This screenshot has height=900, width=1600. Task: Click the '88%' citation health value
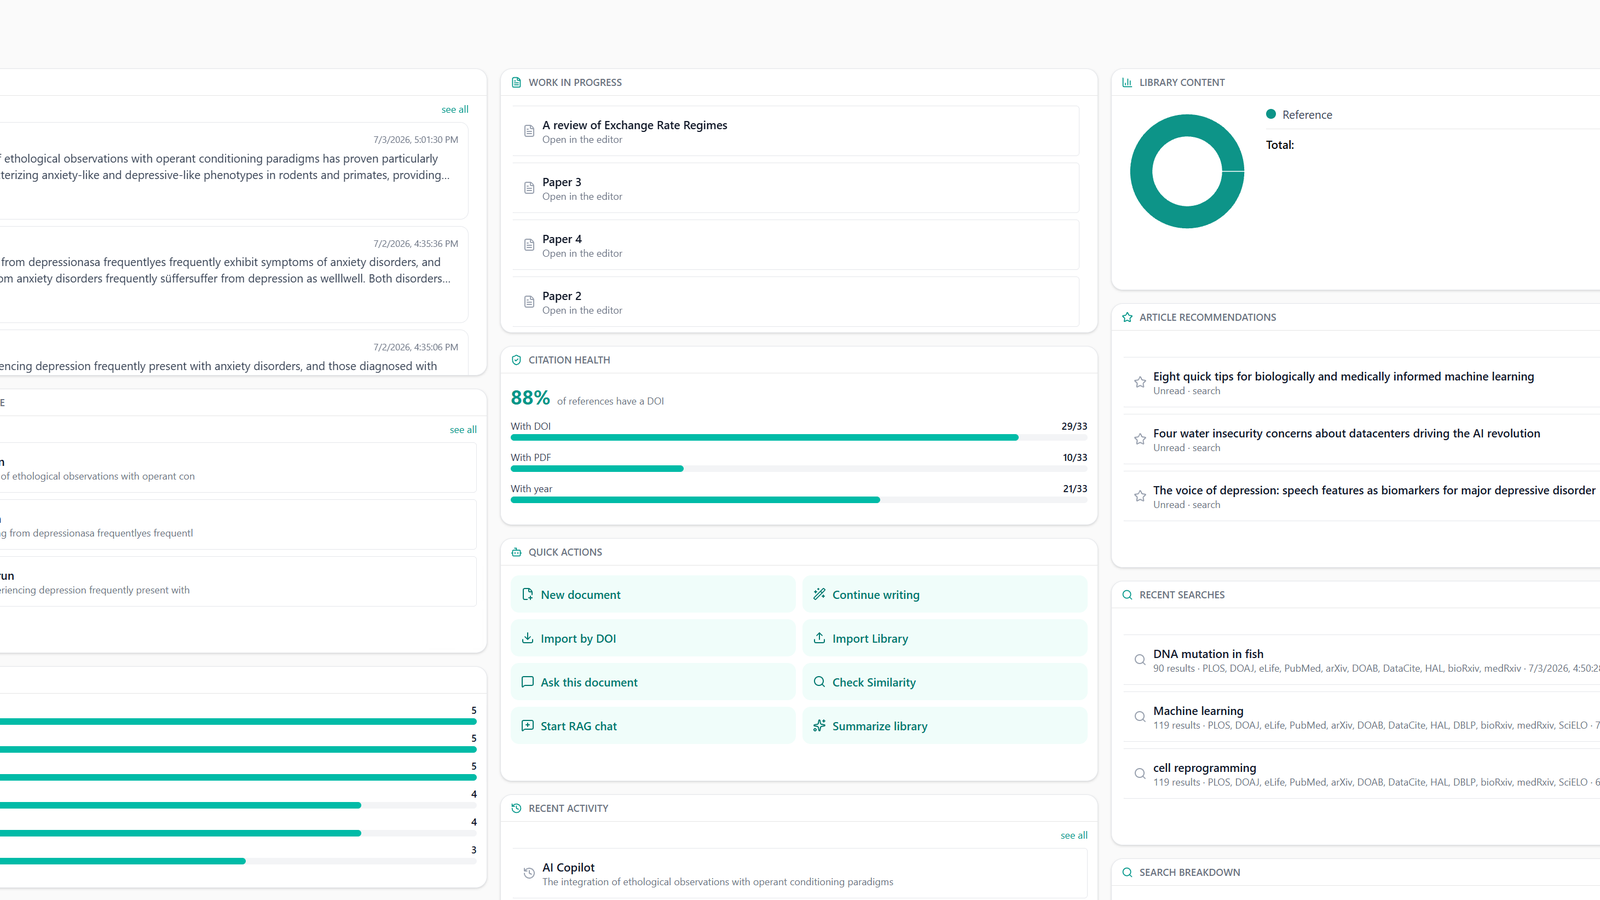(530, 398)
